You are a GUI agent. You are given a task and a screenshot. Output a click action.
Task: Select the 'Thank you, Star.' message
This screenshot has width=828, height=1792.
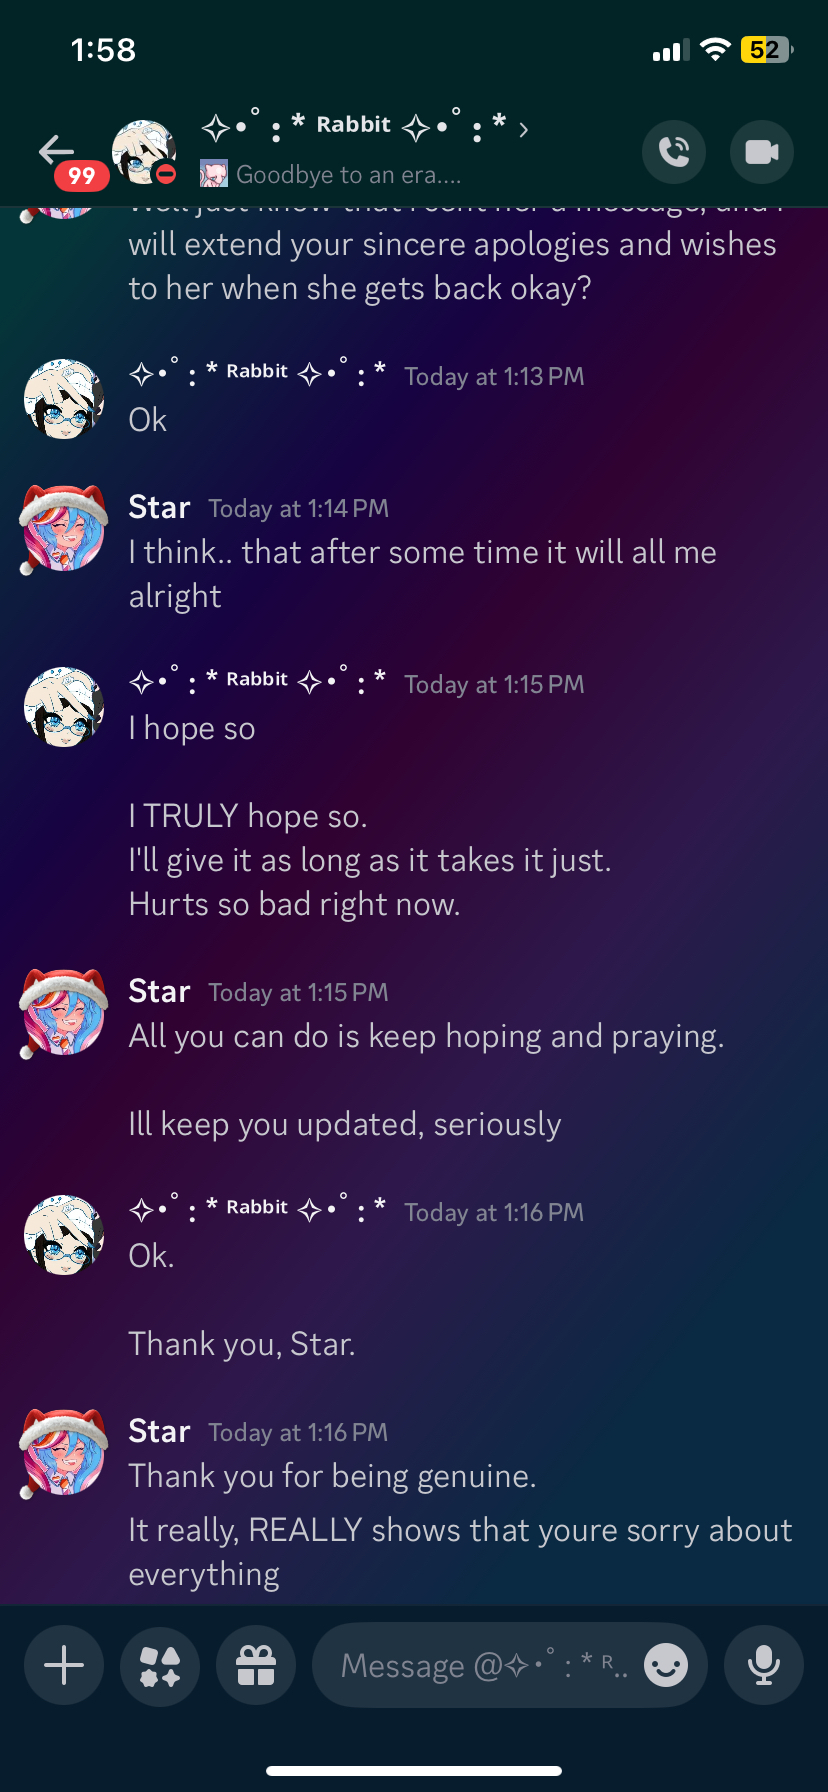tap(242, 1344)
